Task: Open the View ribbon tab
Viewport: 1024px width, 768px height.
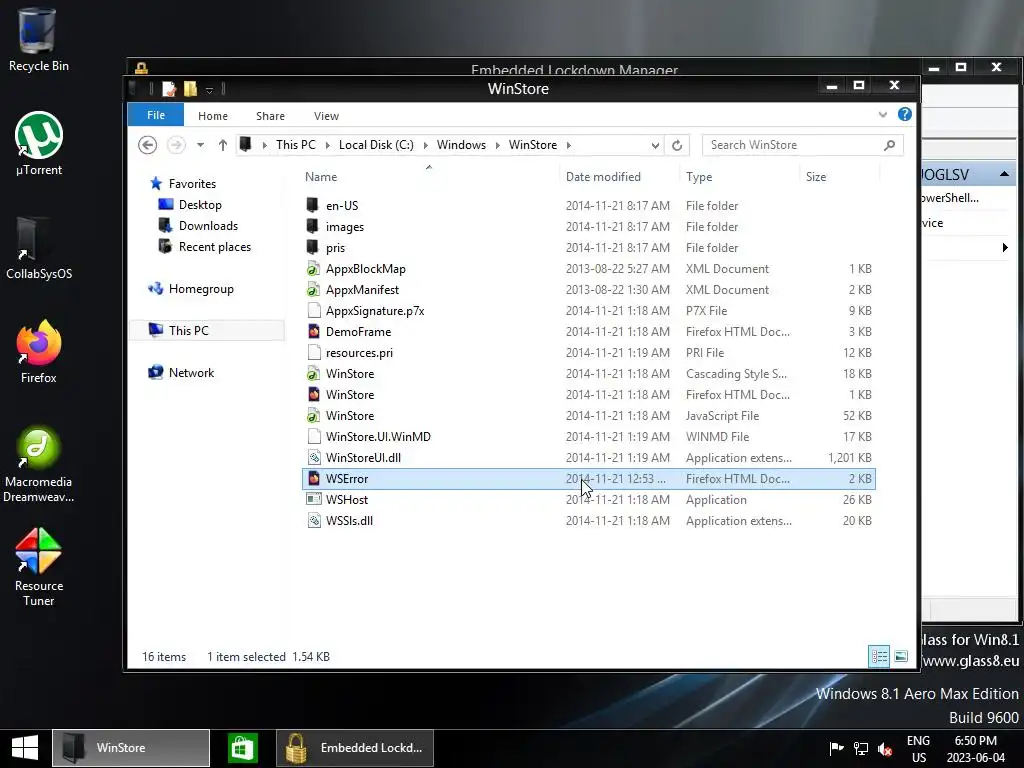Action: 326,116
